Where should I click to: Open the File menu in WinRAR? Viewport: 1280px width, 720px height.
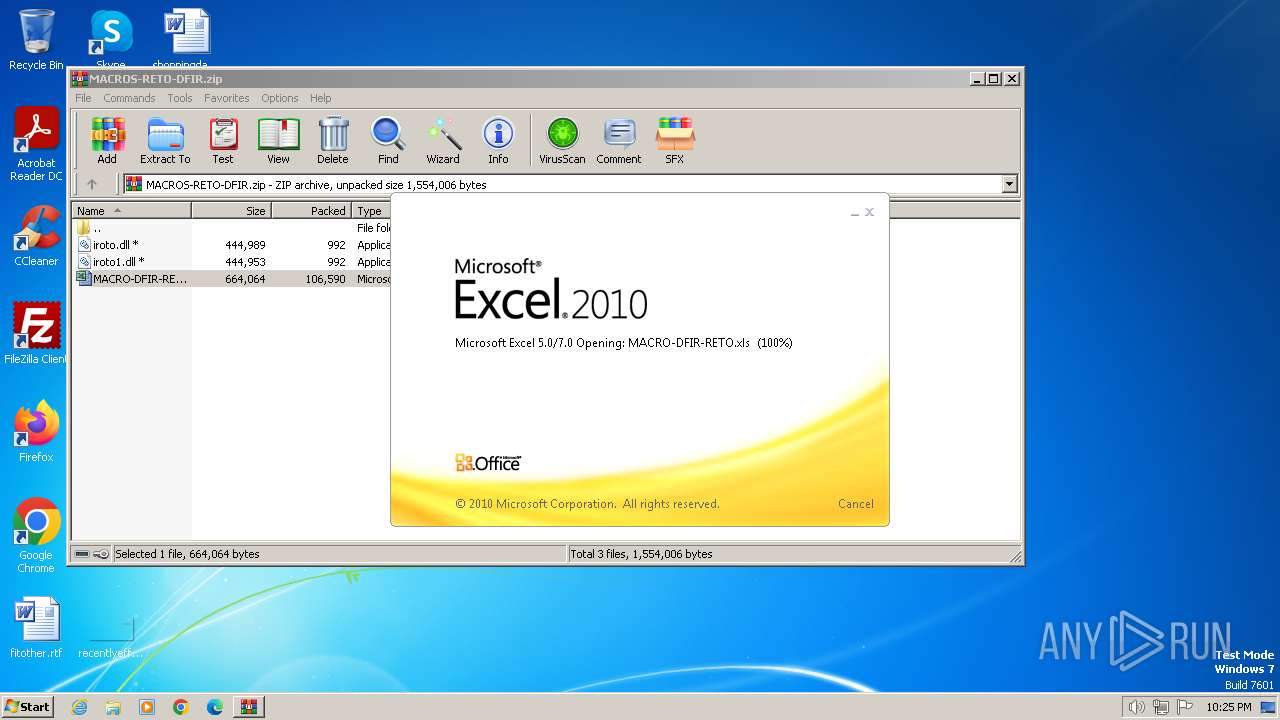coord(83,98)
